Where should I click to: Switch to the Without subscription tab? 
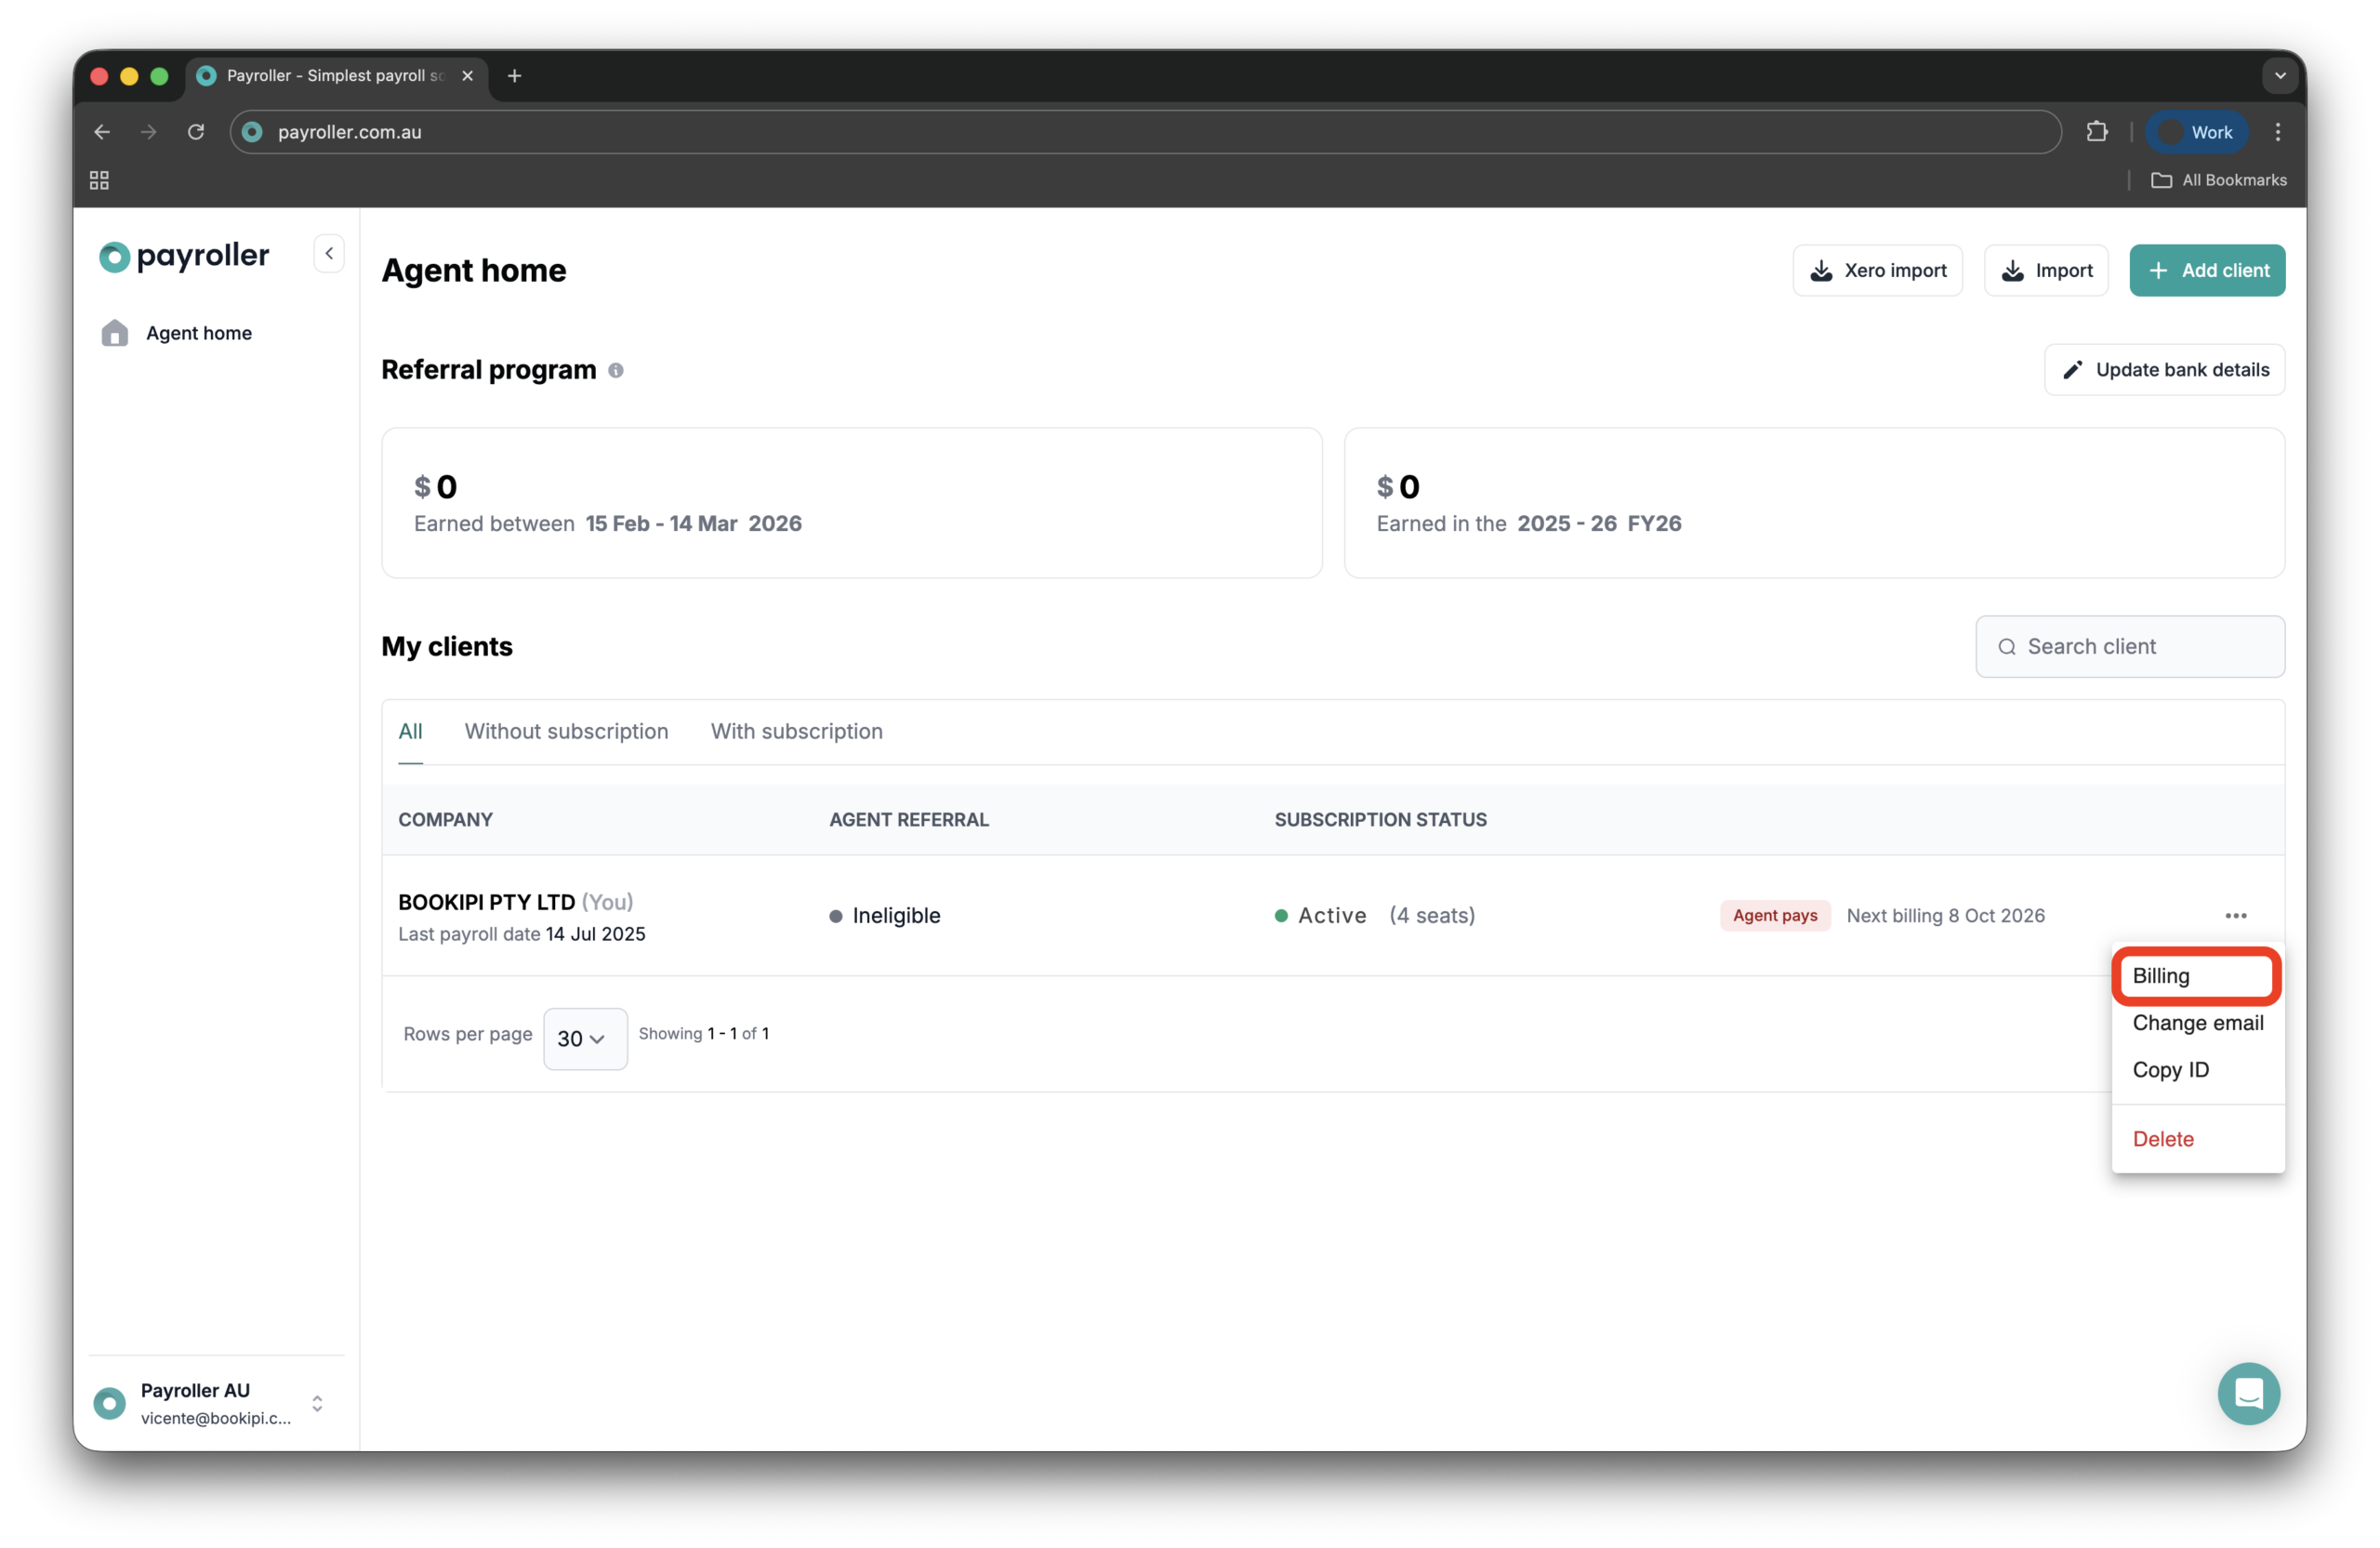point(566,731)
